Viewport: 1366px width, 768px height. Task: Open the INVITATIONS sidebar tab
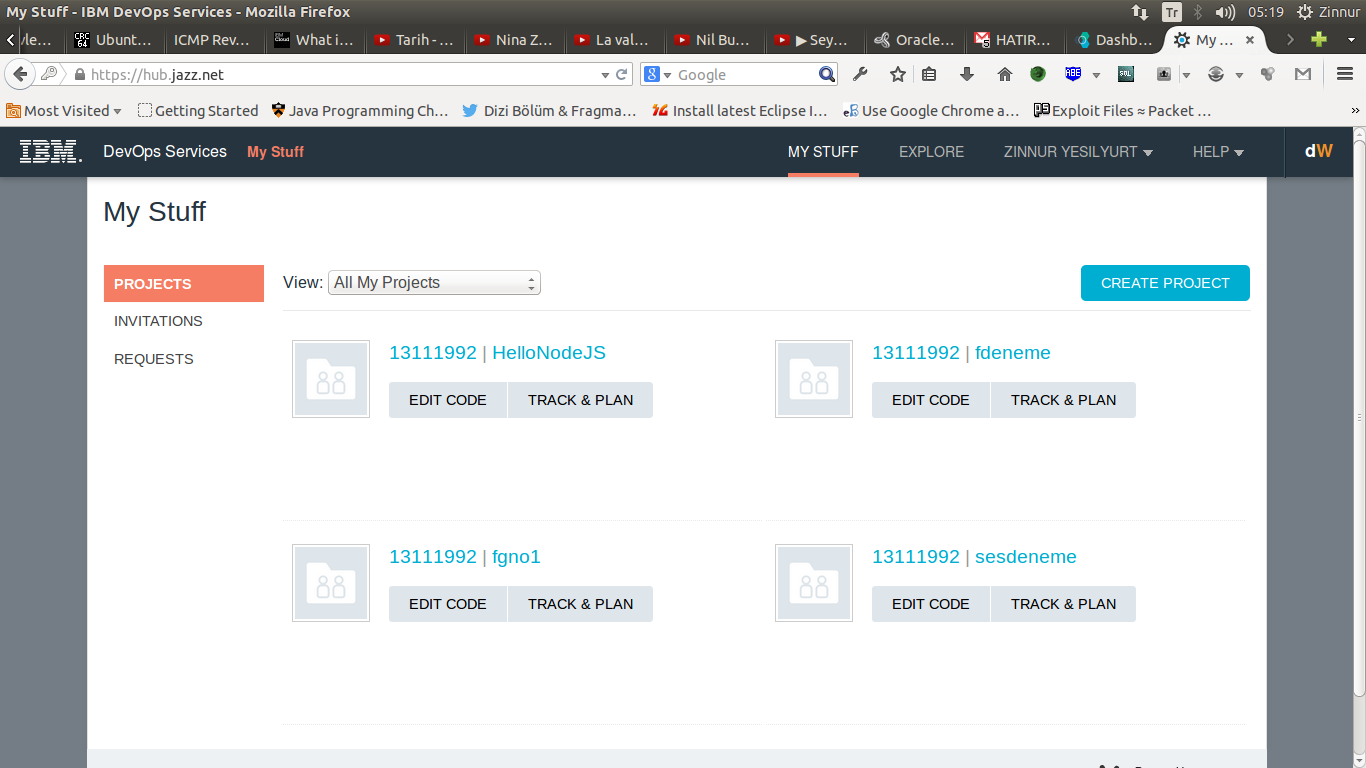[x=158, y=321]
